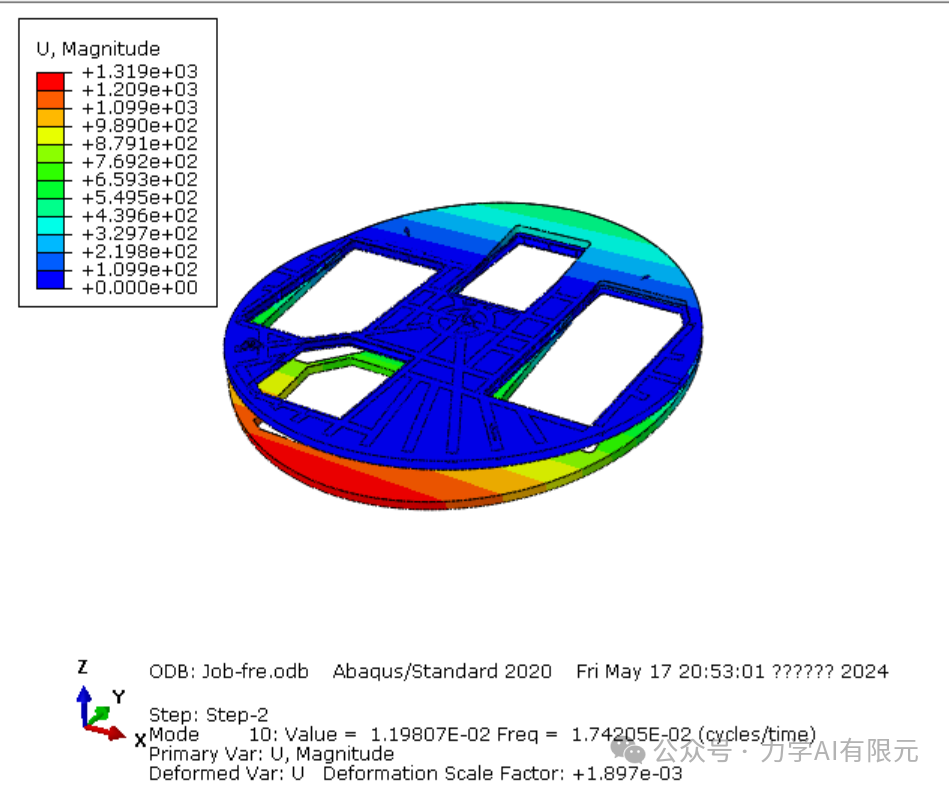
Task: Click the legend value +4.396e+02
Action: [x=140, y=216]
